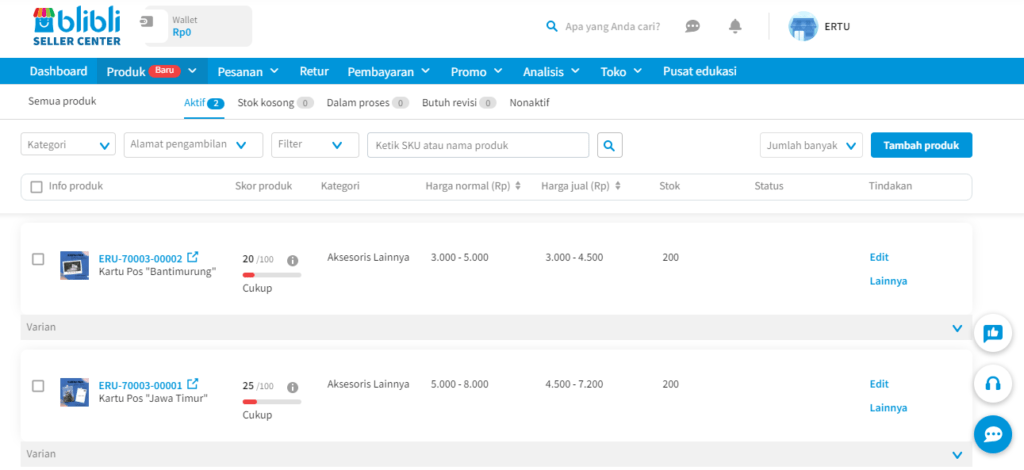This screenshot has width=1024, height=470.
Task: Open the live chat bubble floating button
Action: tap(992, 434)
